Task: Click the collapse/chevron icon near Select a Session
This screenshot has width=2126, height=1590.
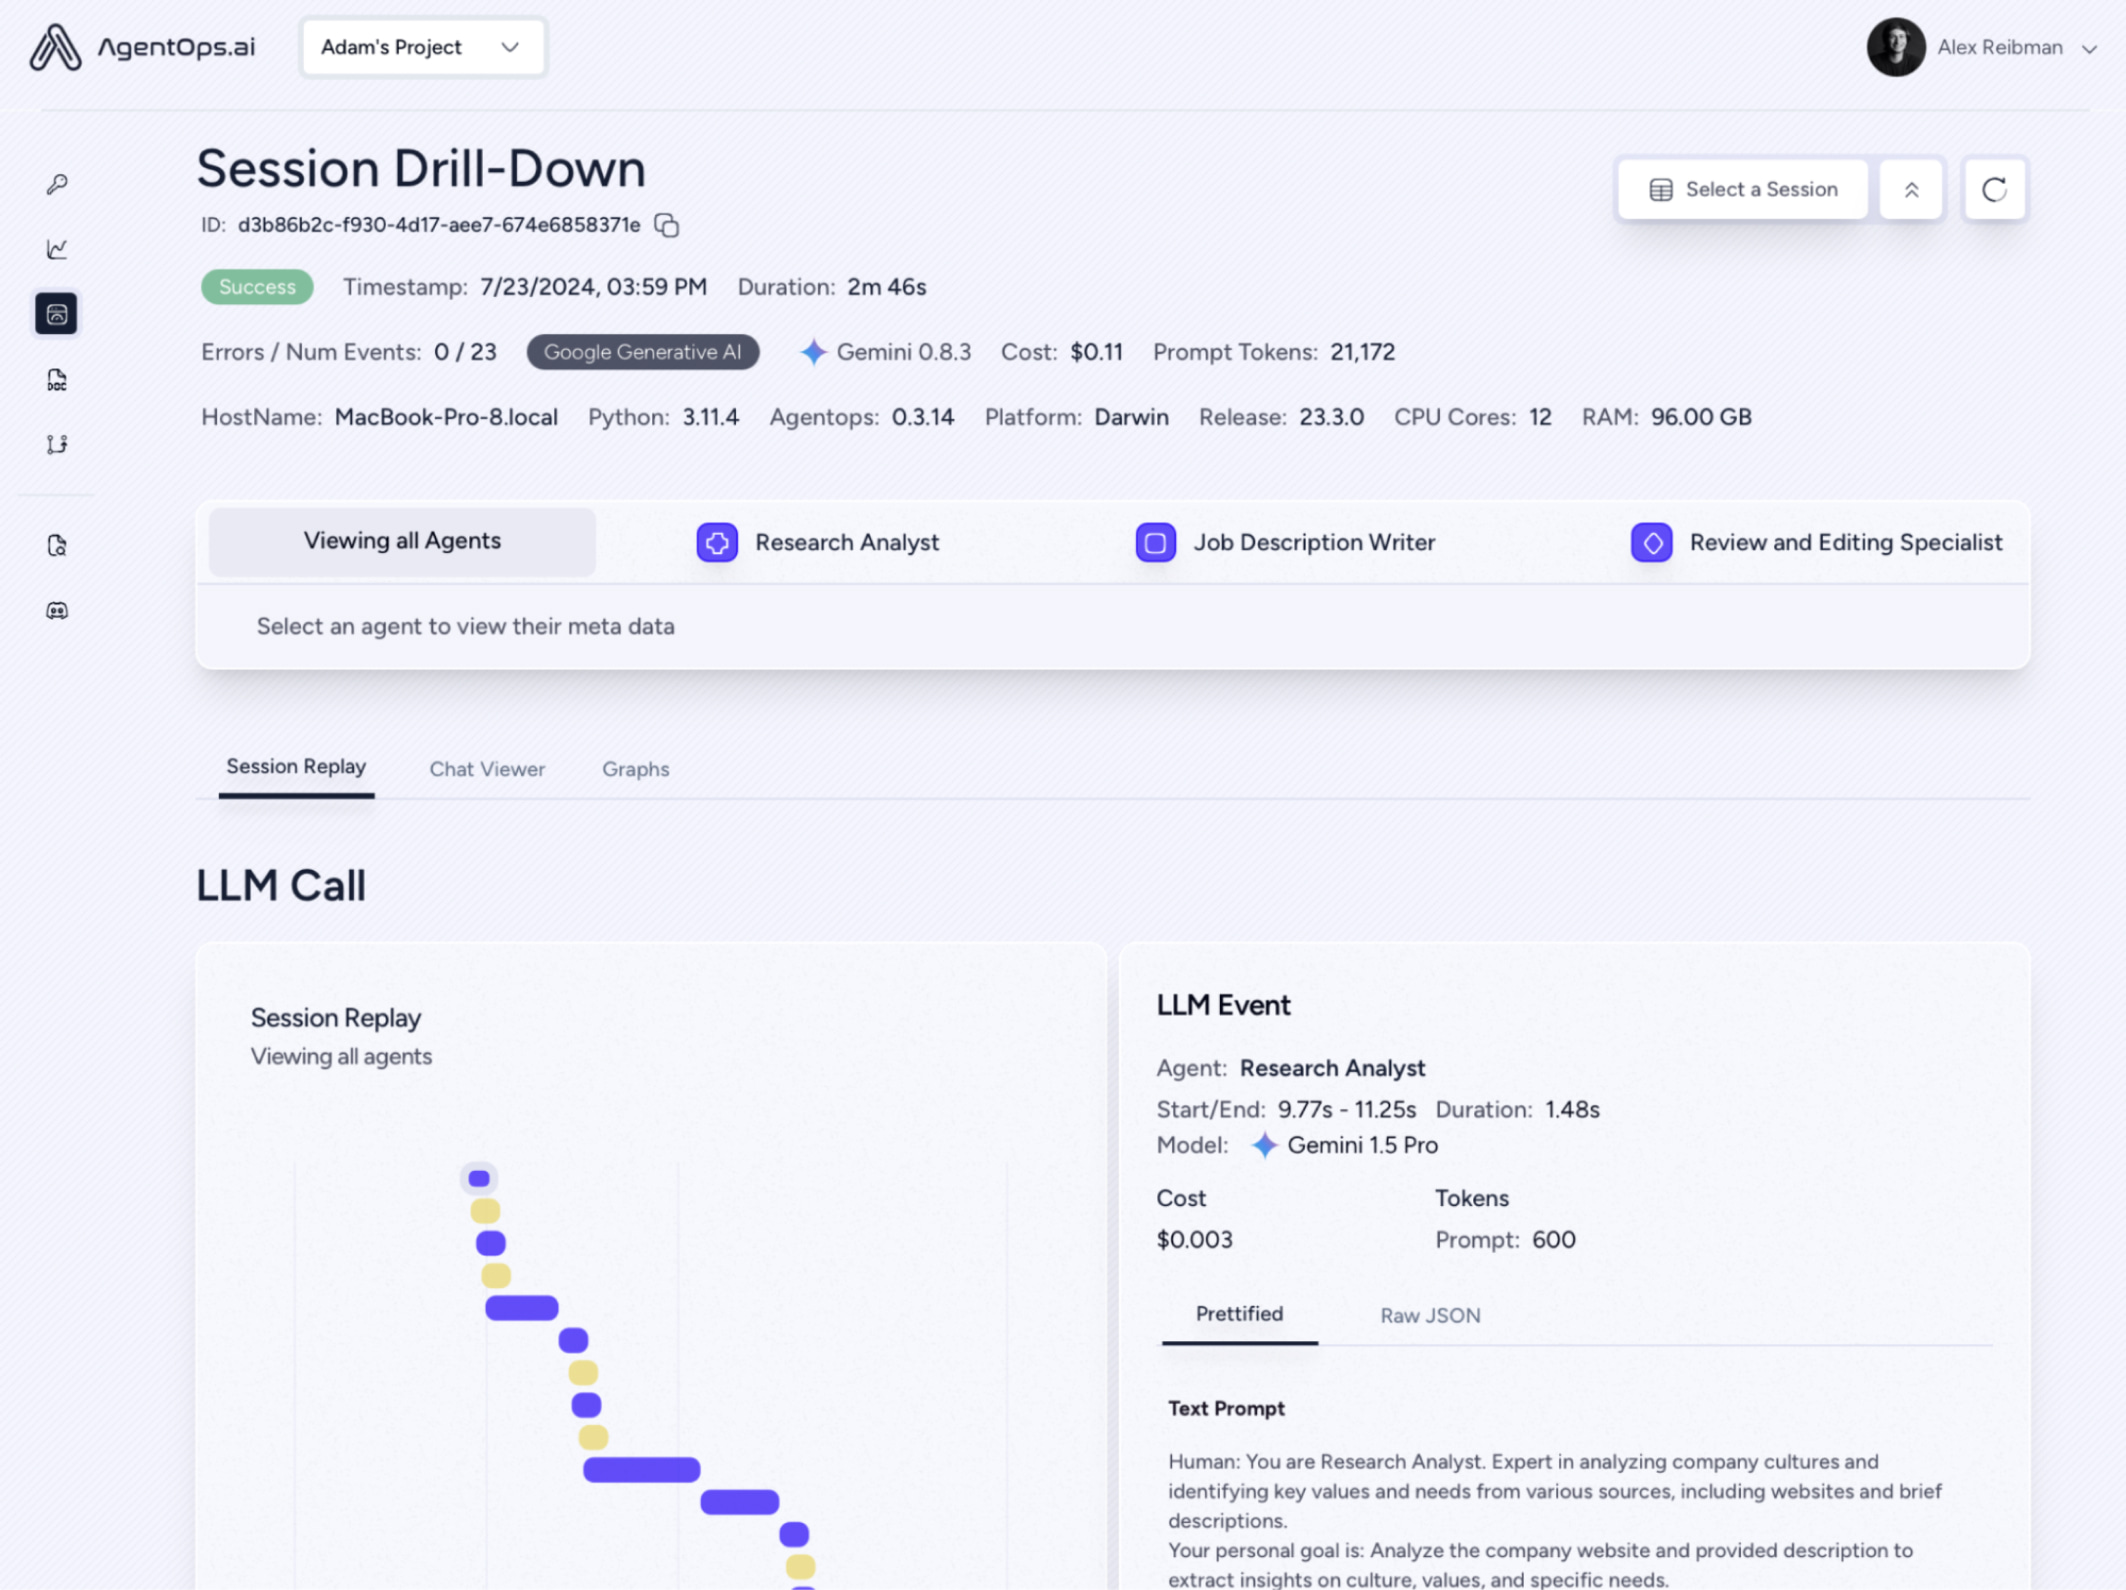Action: 1911,189
